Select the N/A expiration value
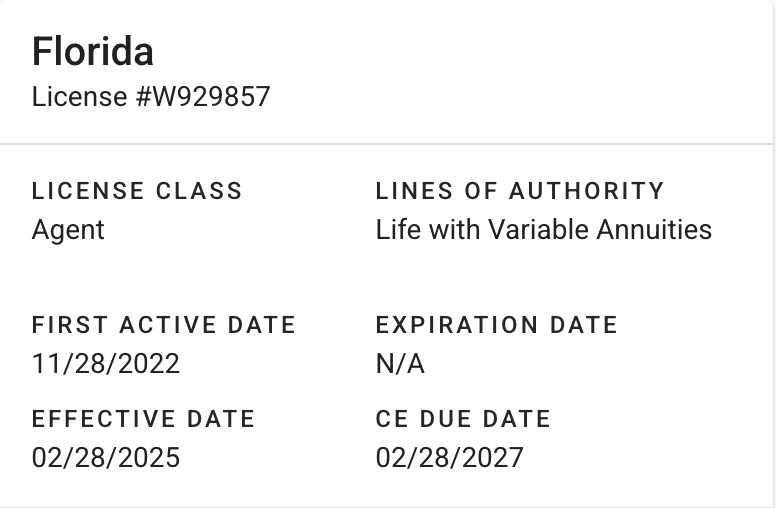 tap(400, 364)
